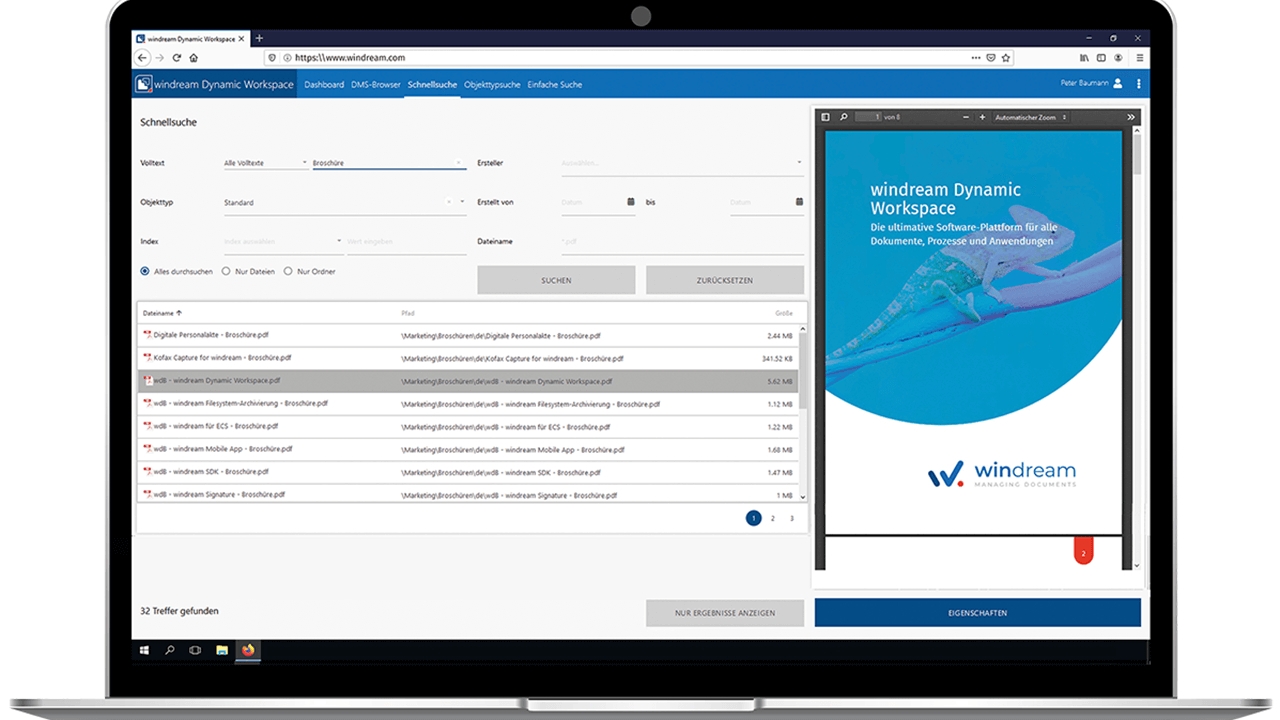Screen dimensions: 1280x720
Task: Click the Firefox taskbar icon
Action: tap(248, 650)
